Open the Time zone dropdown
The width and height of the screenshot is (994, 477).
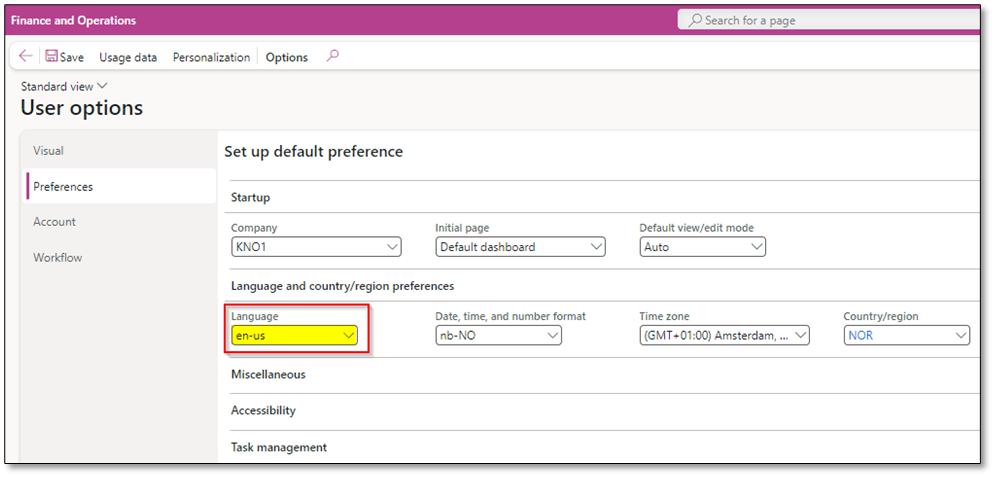(724, 336)
